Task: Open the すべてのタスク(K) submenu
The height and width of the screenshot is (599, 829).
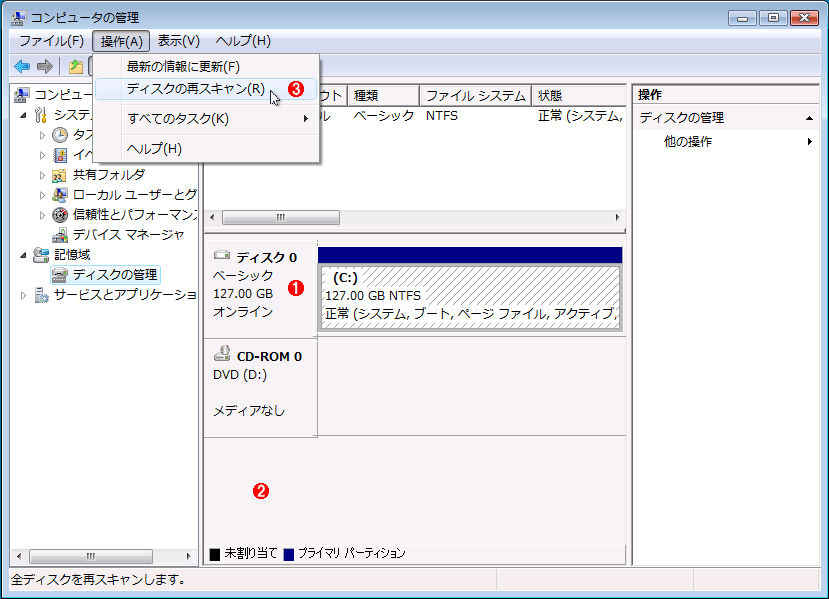Action: click(207, 118)
